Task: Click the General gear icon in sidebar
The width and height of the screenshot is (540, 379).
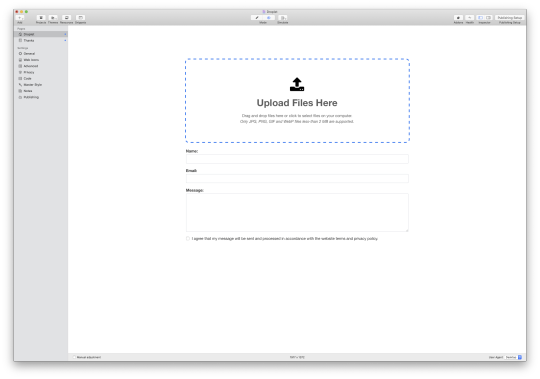Action: [20, 53]
